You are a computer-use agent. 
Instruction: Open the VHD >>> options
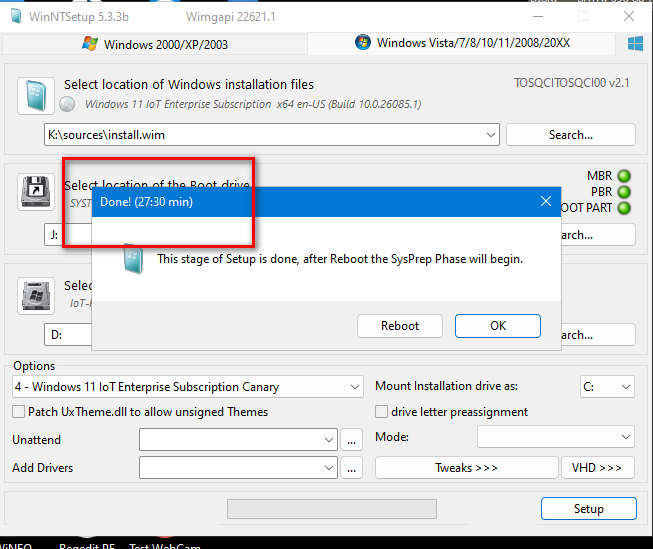coord(597,468)
